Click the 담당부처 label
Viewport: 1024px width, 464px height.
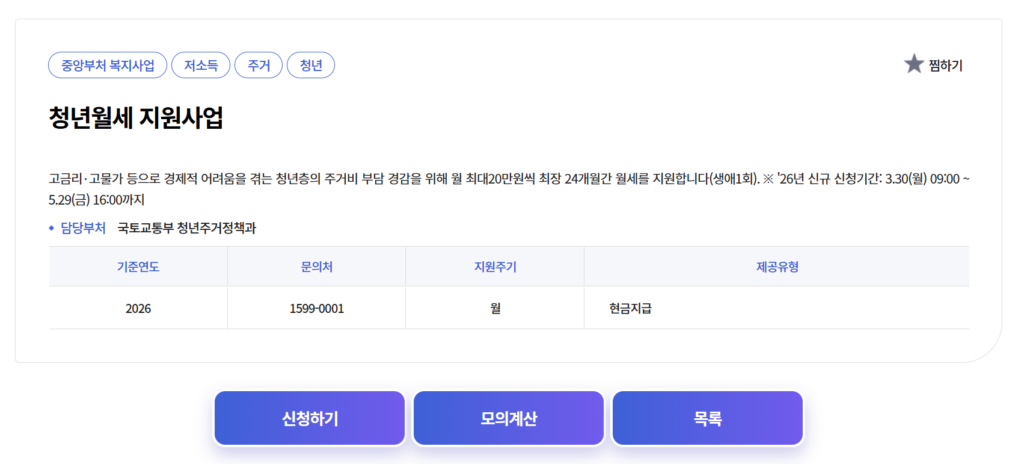pos(82,228)
